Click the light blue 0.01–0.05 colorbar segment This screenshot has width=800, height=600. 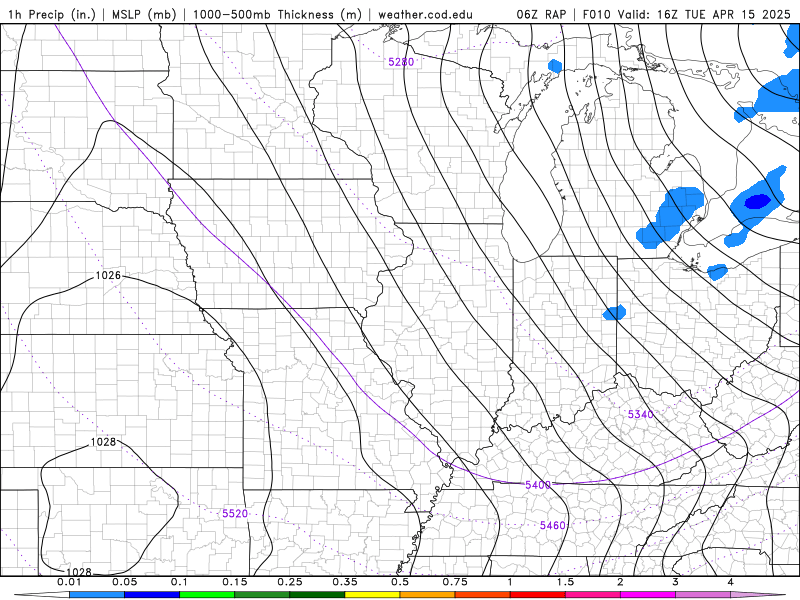coord(97,595)
